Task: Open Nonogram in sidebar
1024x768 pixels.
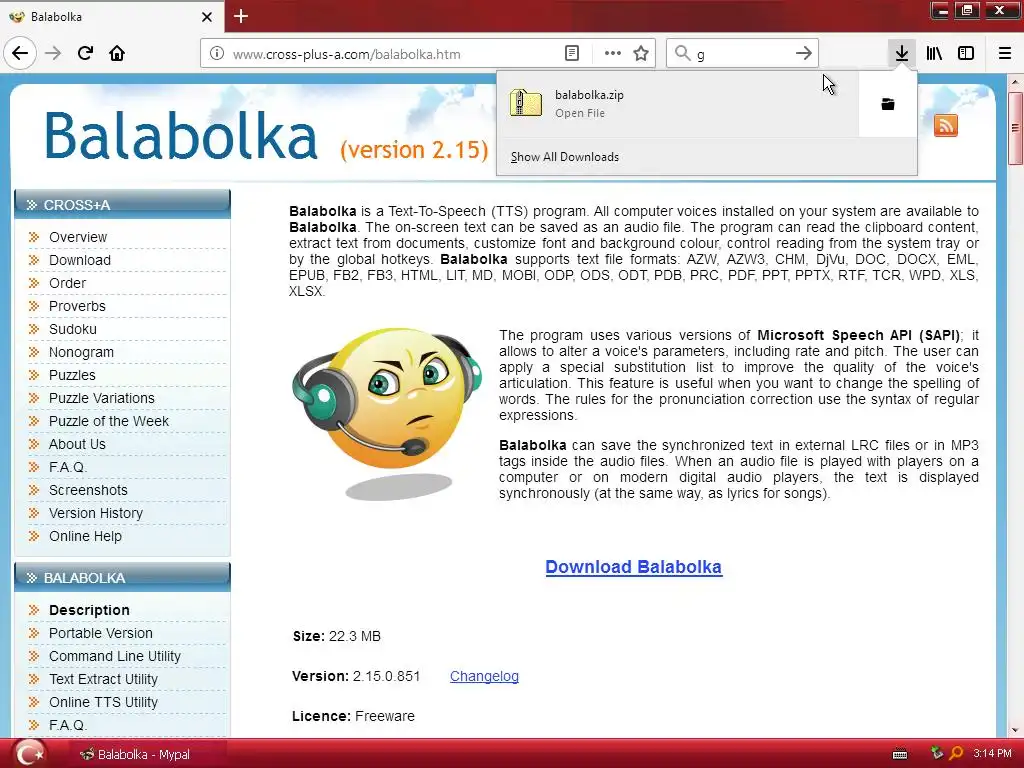Action: pyautogui.click(x=81, y=352)
